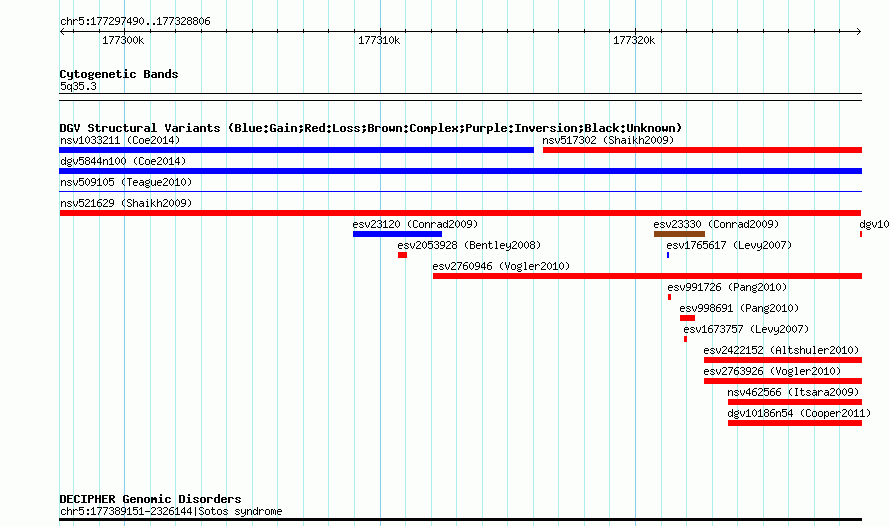Click the tiny red esv1673757 marker
Screen dimensions: 890x526
(x=686, y=339)
